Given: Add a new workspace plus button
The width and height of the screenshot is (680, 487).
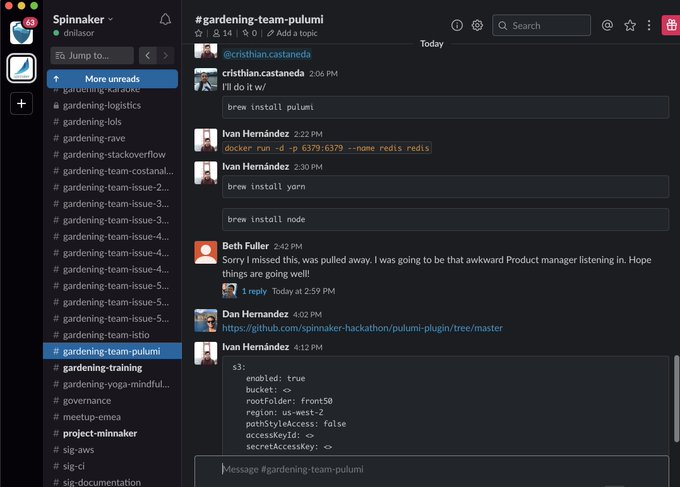Looking at the screenshot, I should [21, 103].
